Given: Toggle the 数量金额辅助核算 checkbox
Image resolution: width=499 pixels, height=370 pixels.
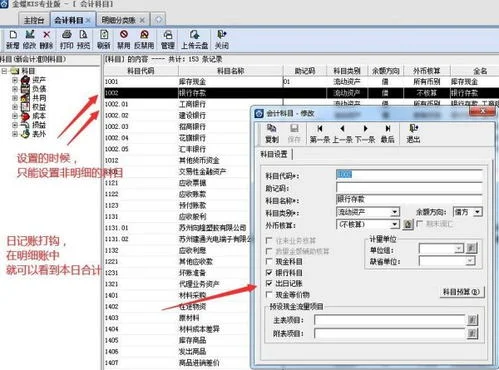Looking at the screenshot, I should pyautogui.click(x=269, y=251).
